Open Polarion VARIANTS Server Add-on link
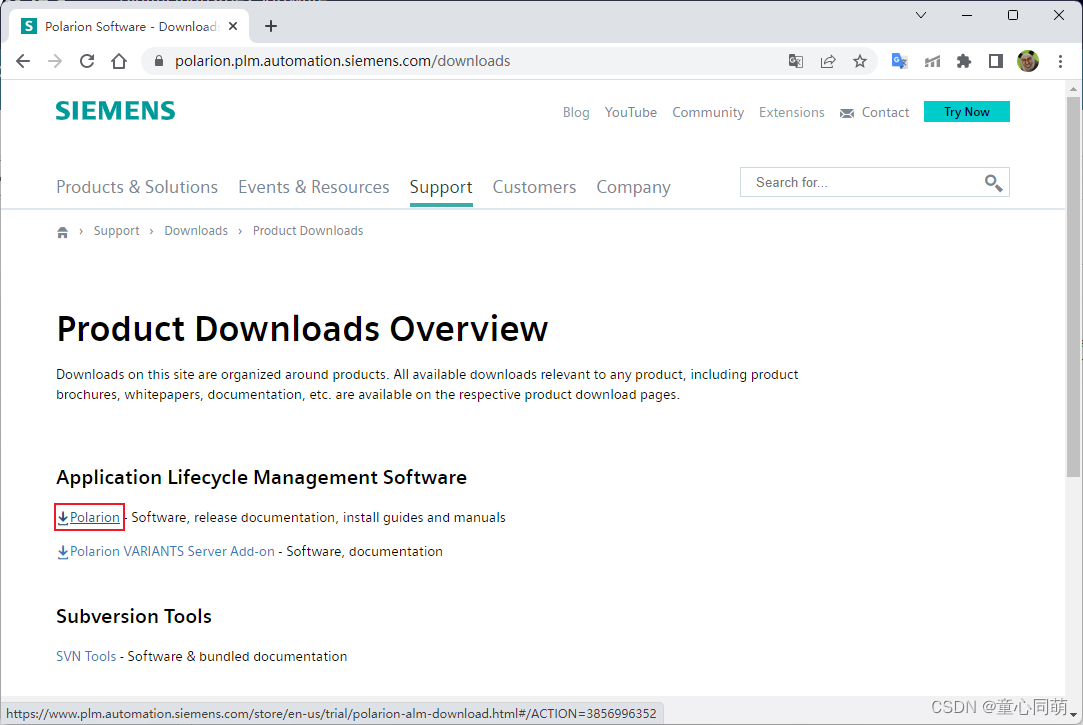This screenshot has height=725, width=1083. pos(172,551)
